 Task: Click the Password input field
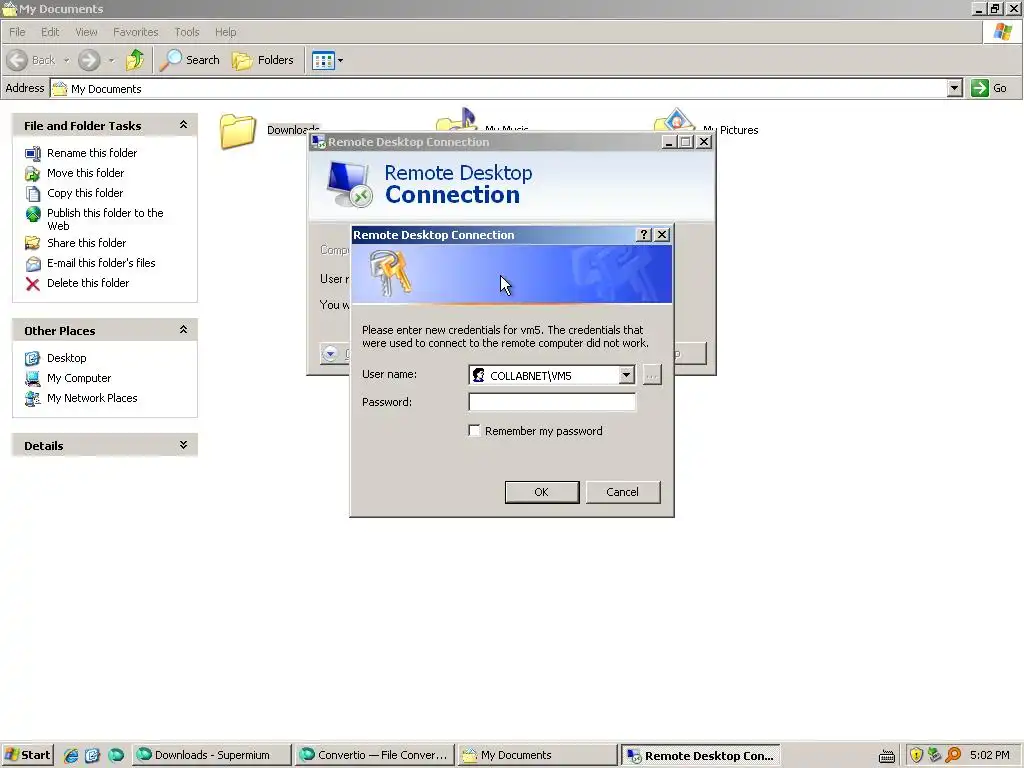(552, 402)
